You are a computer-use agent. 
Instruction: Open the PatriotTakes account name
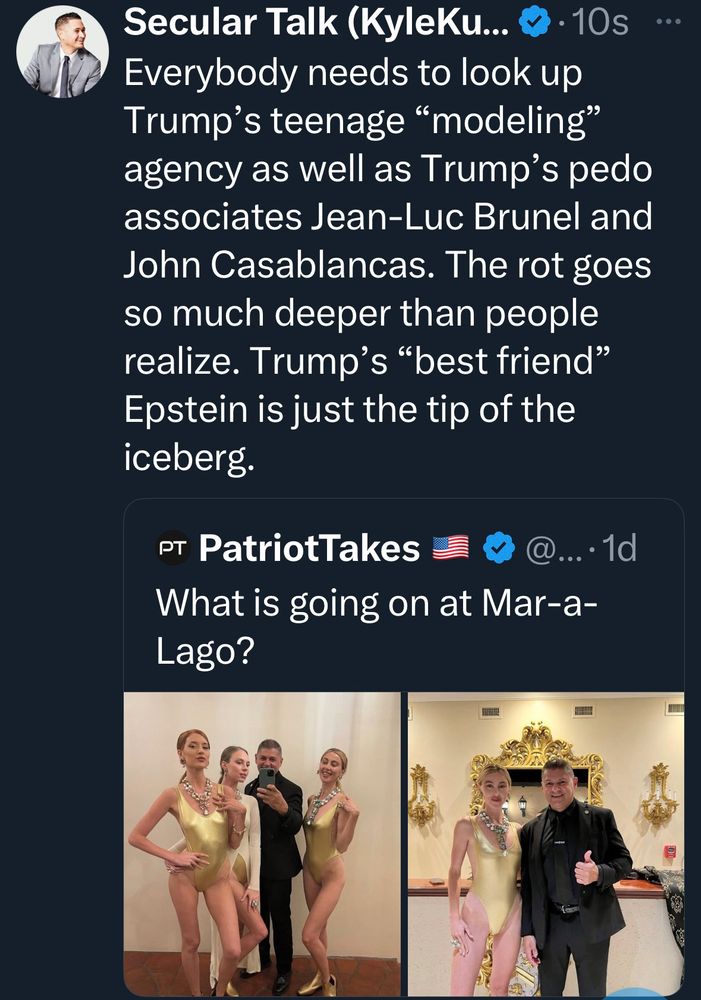310,548
